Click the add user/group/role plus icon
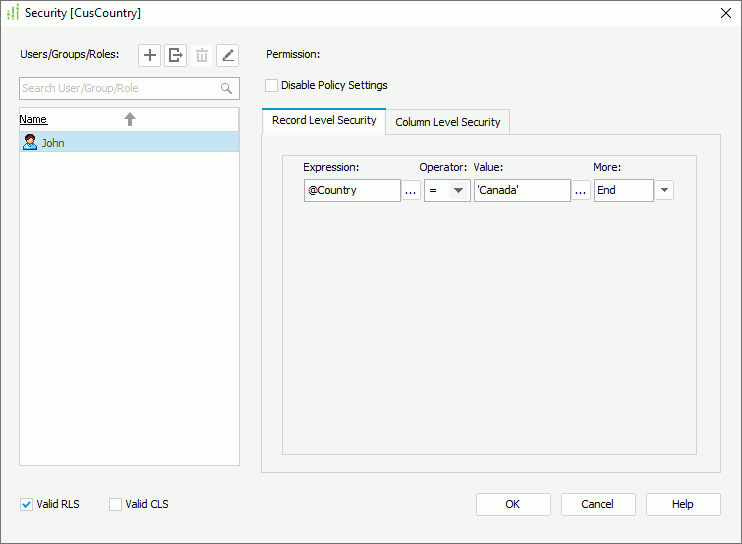 150,55
